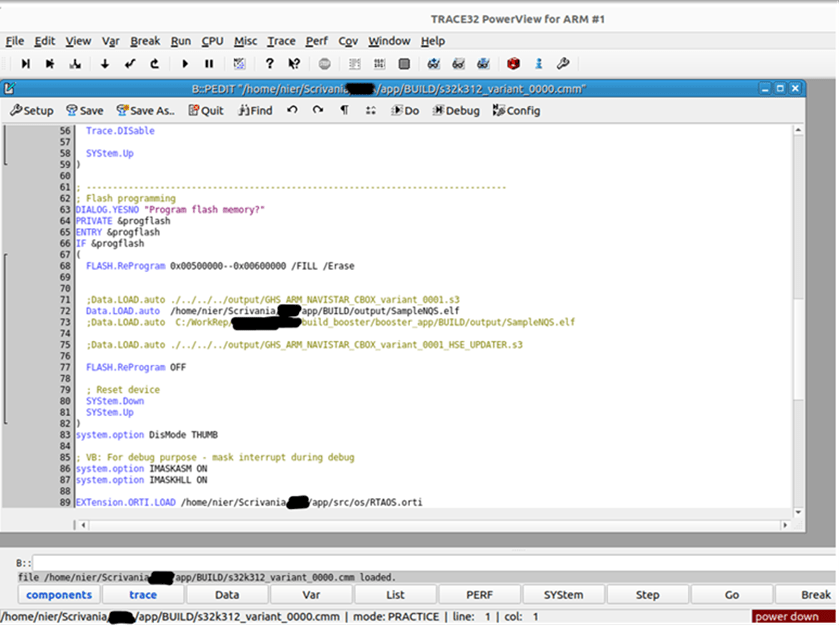Open the Trace menu

point(281,41)
